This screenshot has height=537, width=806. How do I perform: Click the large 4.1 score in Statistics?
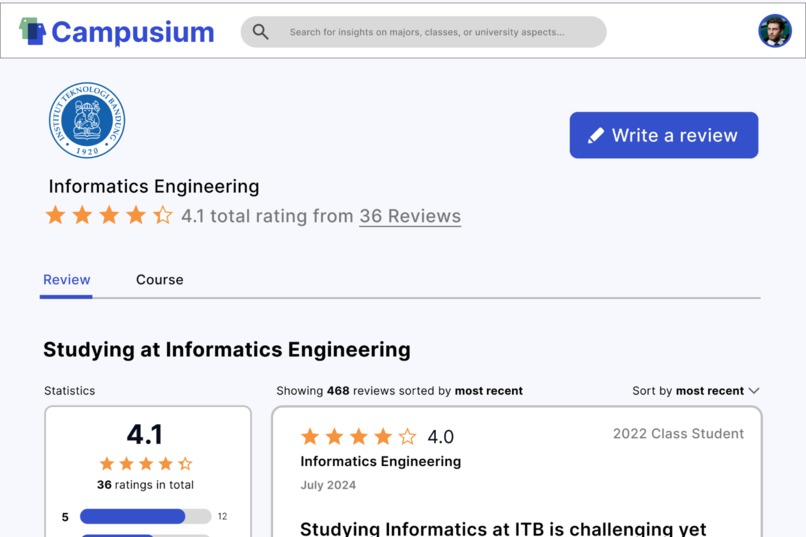pos(145,435)
